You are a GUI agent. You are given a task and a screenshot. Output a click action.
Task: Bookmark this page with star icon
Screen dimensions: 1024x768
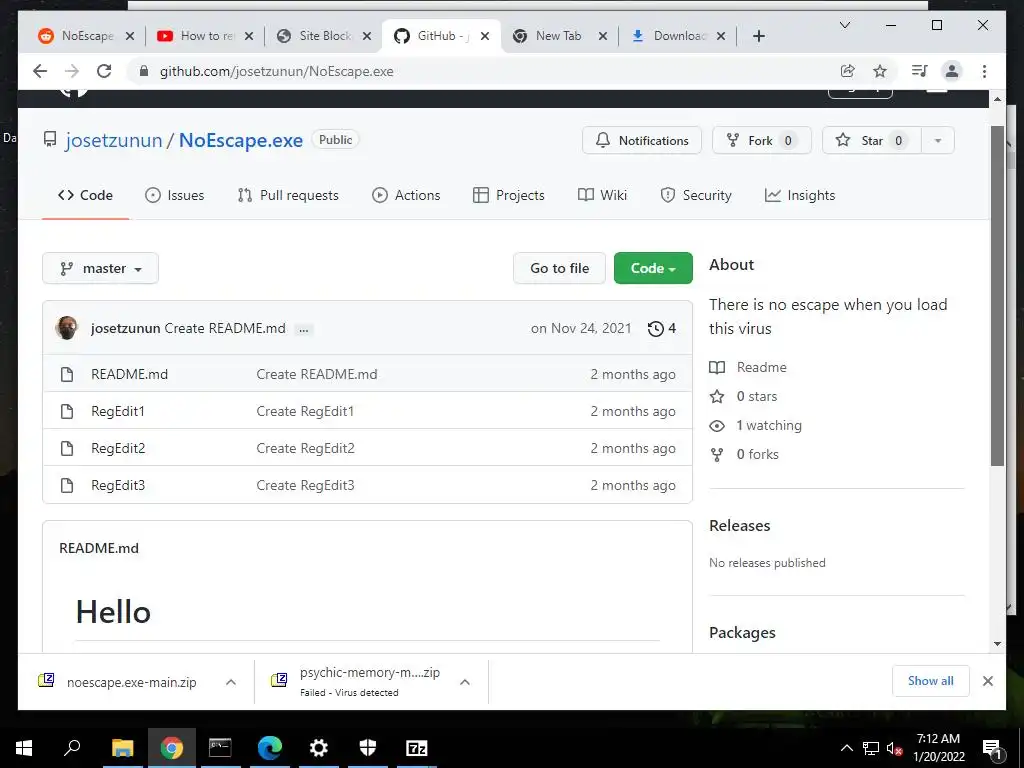point(880,71)
